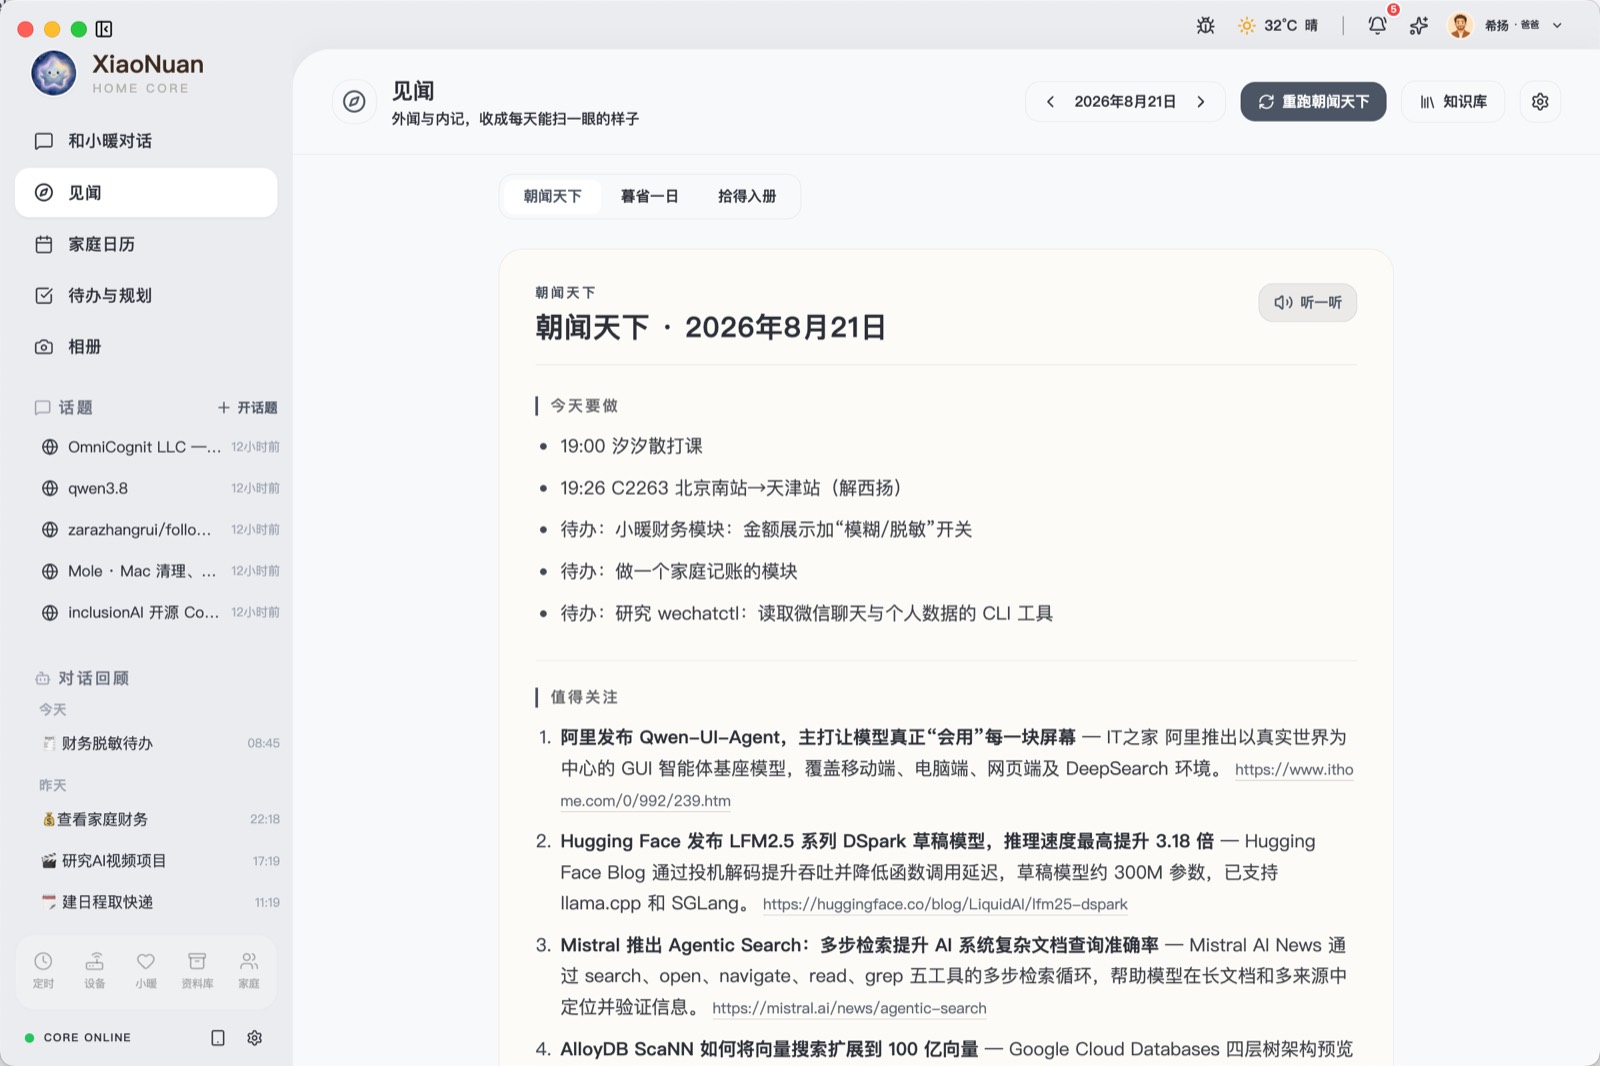
Task: Open the 资料库 archive icon
Action: pyautogui.click(x=197, y=970)
